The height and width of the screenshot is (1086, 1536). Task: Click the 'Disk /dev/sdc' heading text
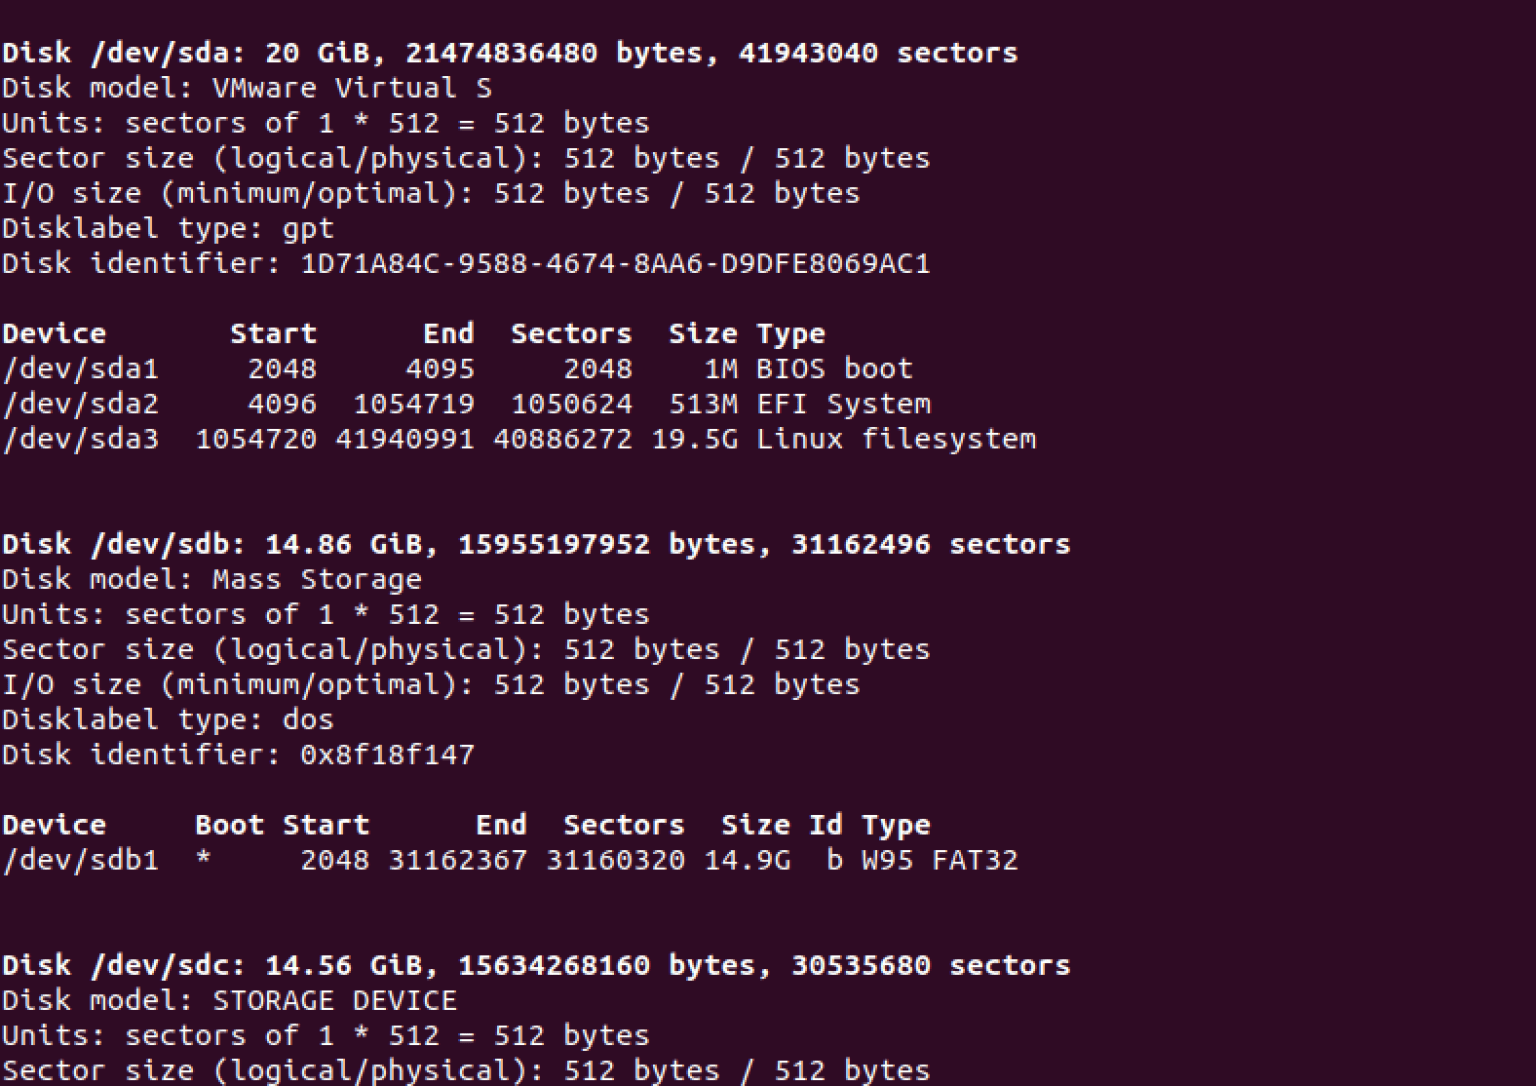123,966
